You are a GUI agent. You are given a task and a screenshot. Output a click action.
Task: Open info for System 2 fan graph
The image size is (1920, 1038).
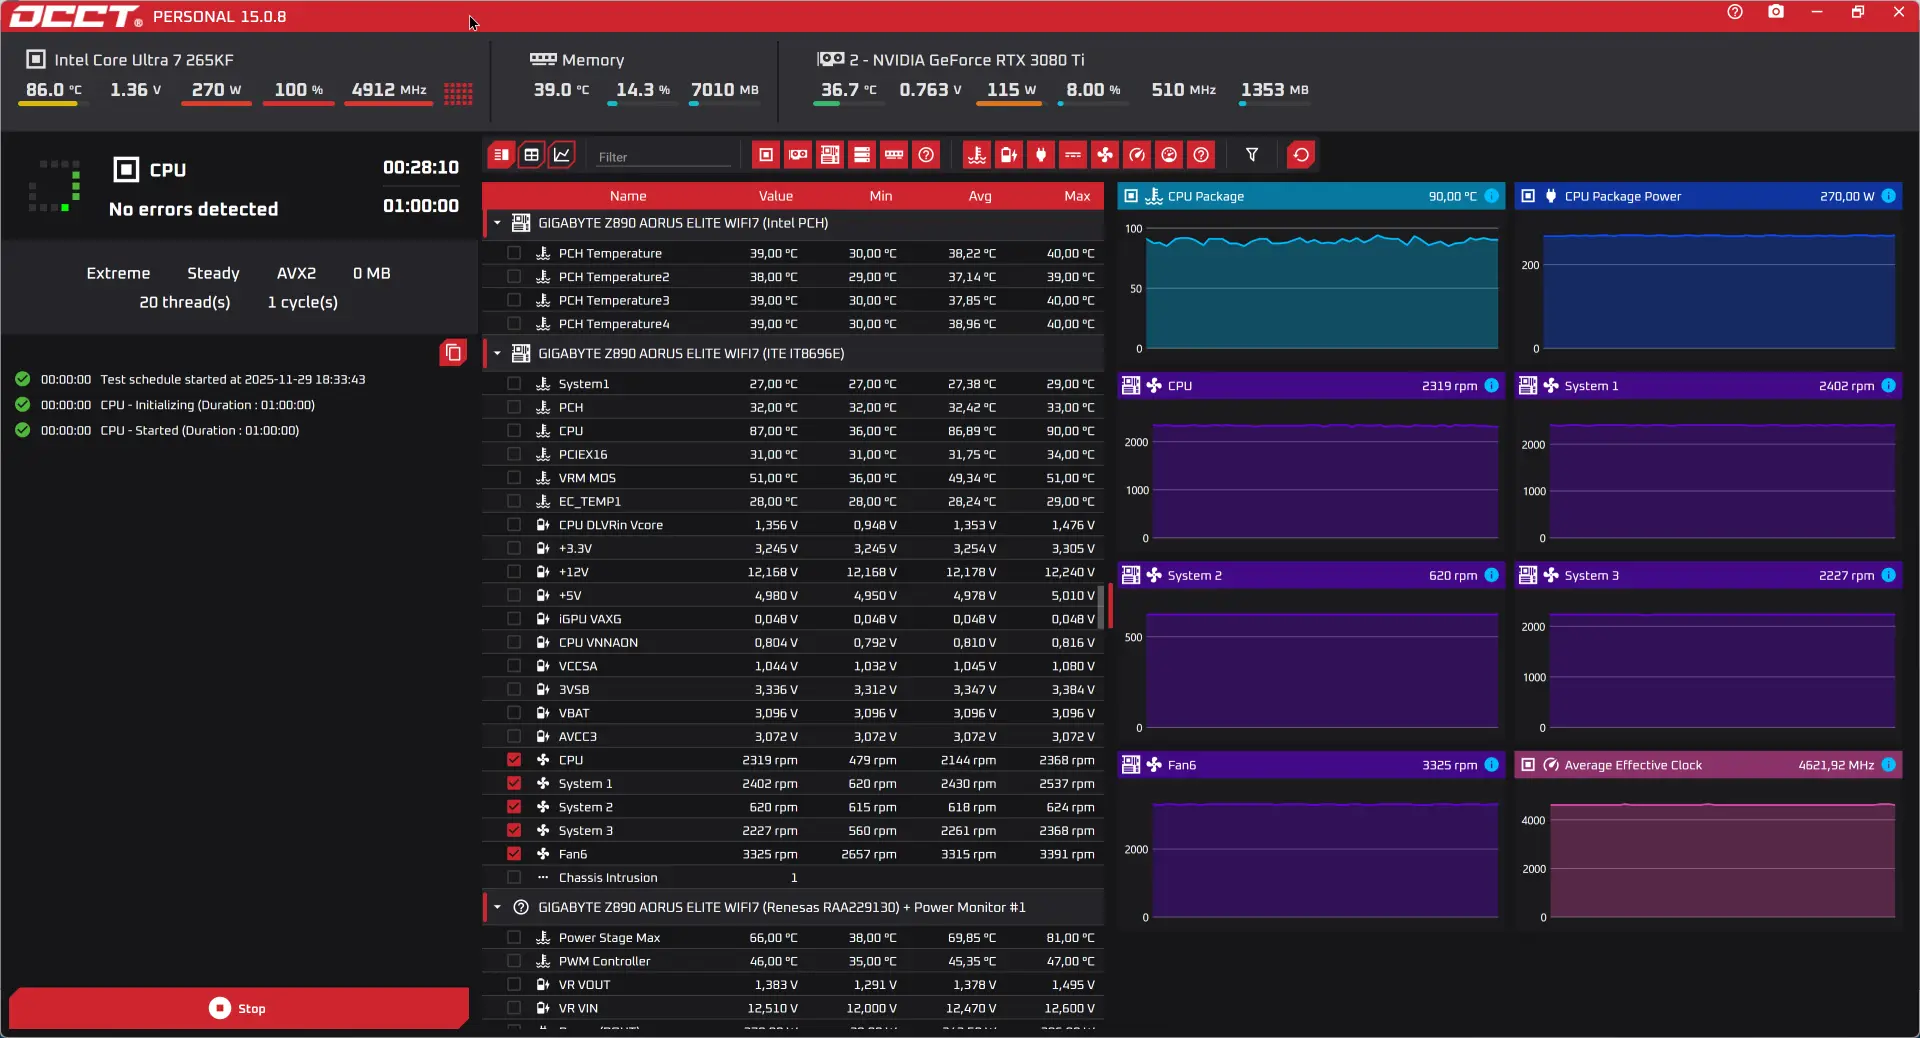1492,575
